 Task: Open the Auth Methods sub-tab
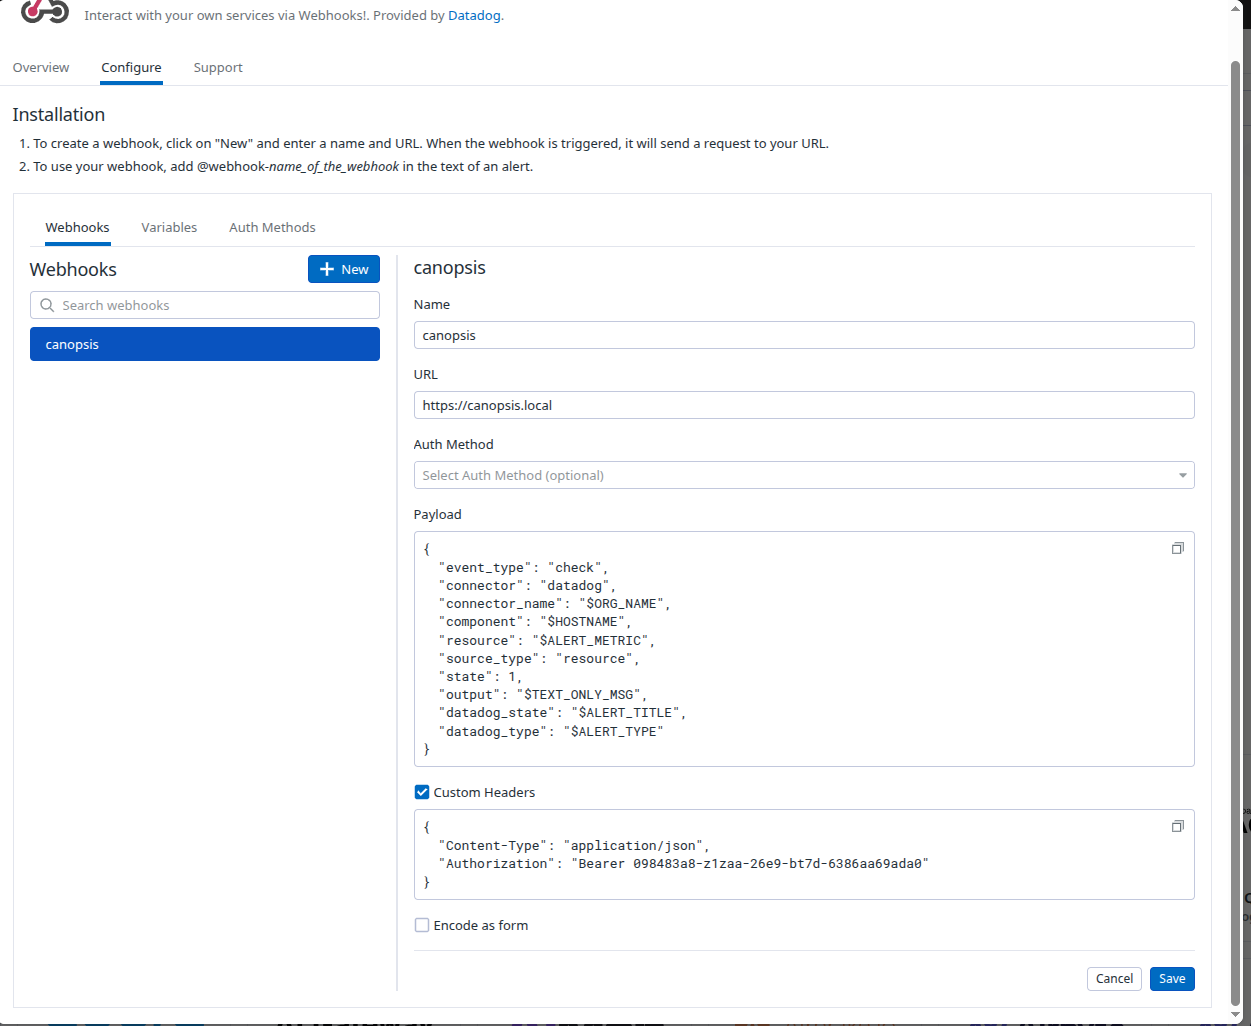click(272, 227)
